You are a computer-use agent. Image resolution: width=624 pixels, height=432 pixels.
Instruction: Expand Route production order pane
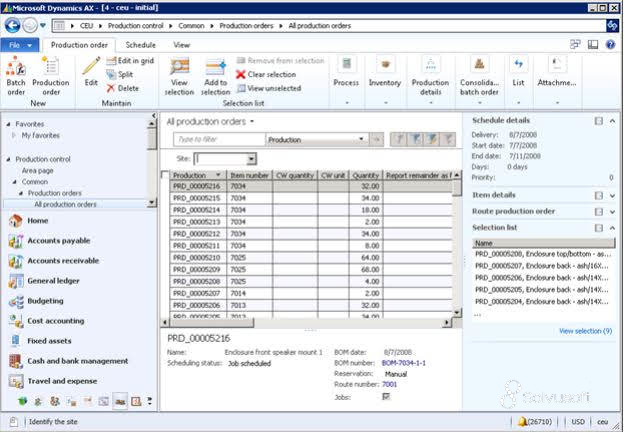[612, 212]
